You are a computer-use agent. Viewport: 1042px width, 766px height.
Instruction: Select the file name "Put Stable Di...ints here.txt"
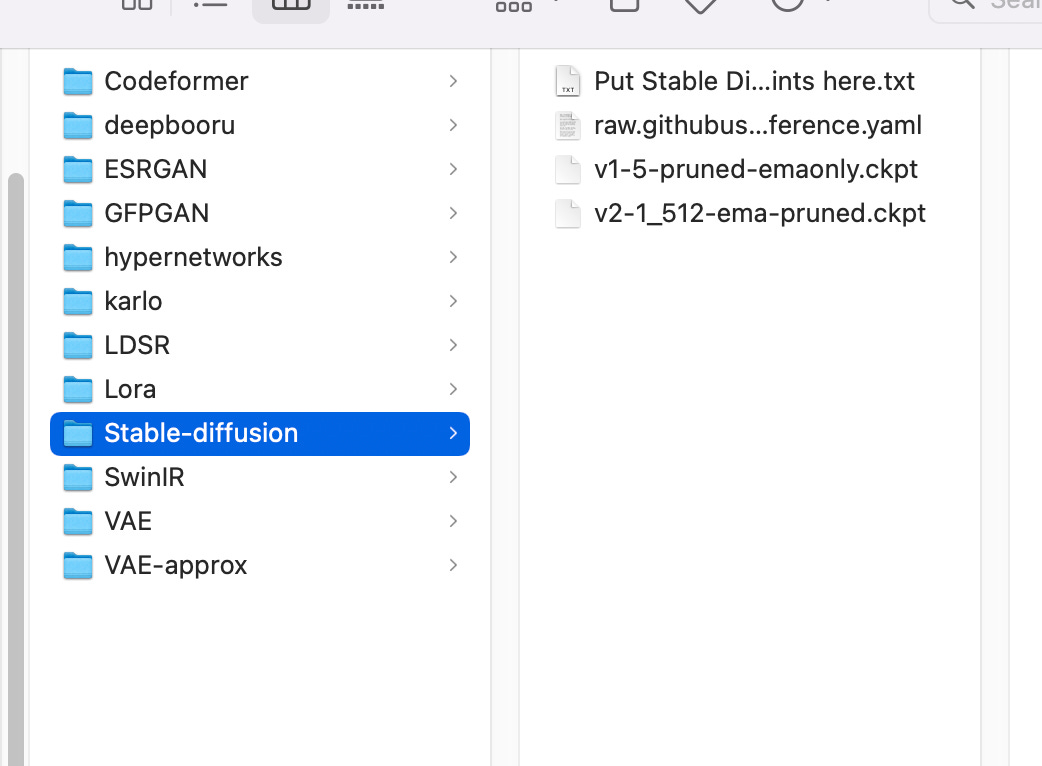pos(754,81)
